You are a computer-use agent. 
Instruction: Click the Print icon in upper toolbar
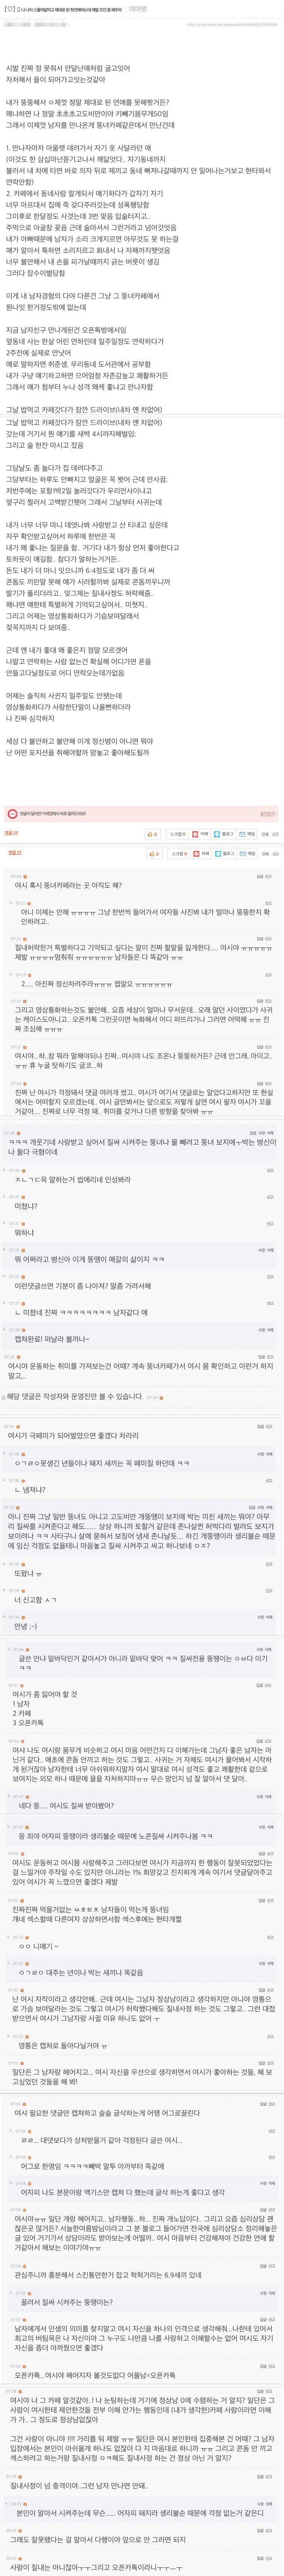(265, 834)
